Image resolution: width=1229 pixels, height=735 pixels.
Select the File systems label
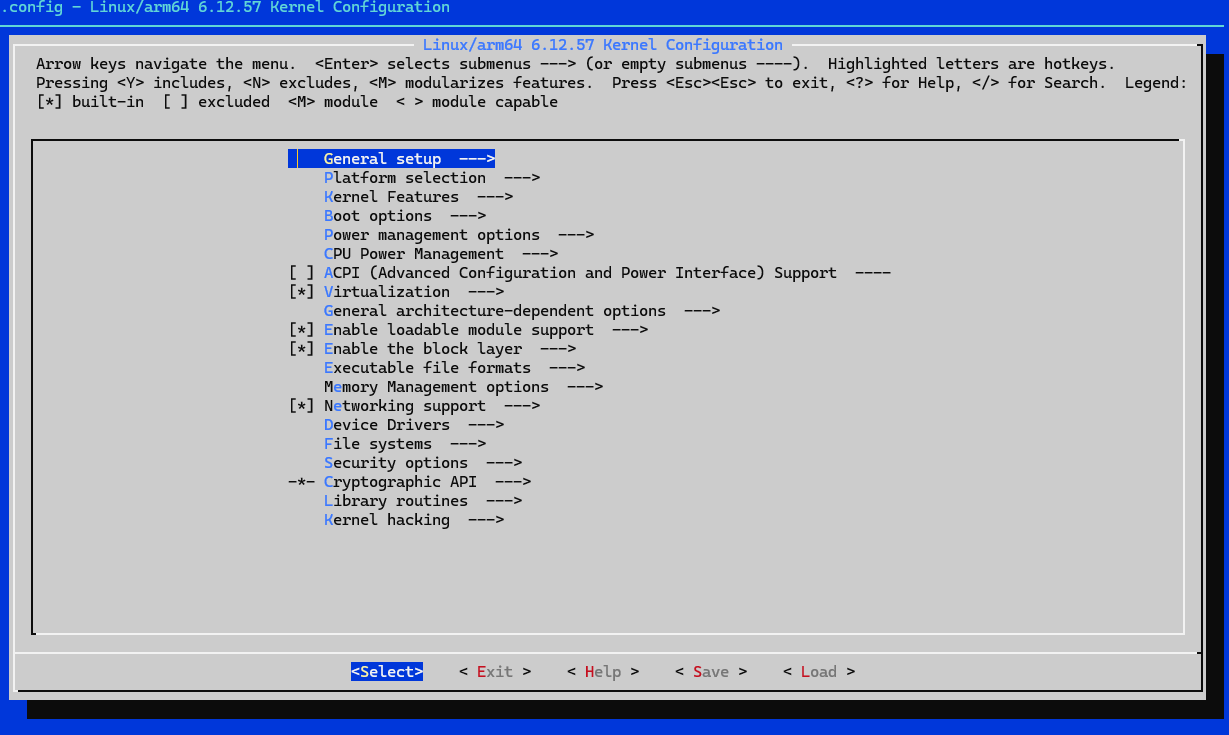(x=378, y=444)
